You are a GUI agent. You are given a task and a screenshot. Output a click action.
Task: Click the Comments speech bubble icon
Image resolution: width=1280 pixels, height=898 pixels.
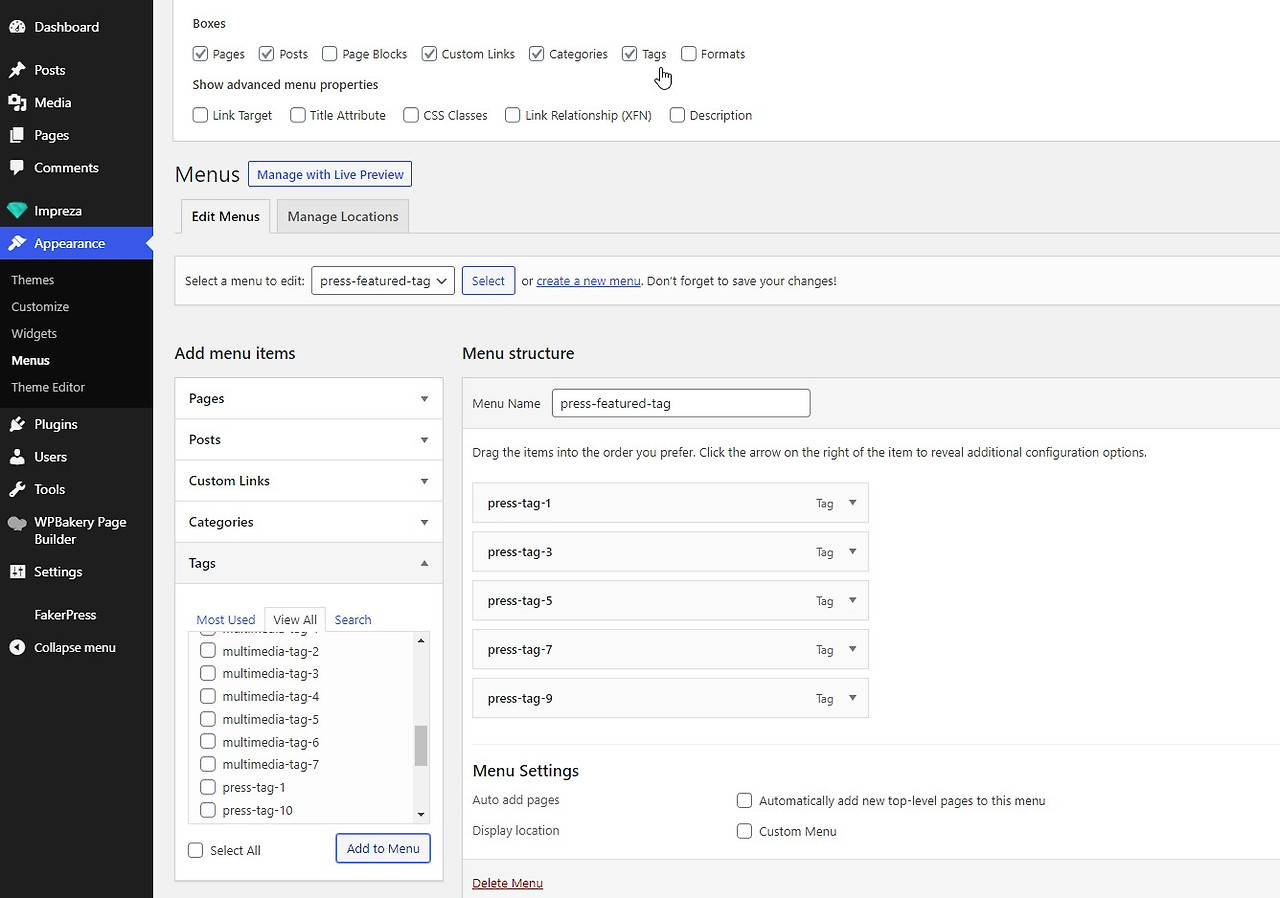pyautogui.click(x=17, y=168)
